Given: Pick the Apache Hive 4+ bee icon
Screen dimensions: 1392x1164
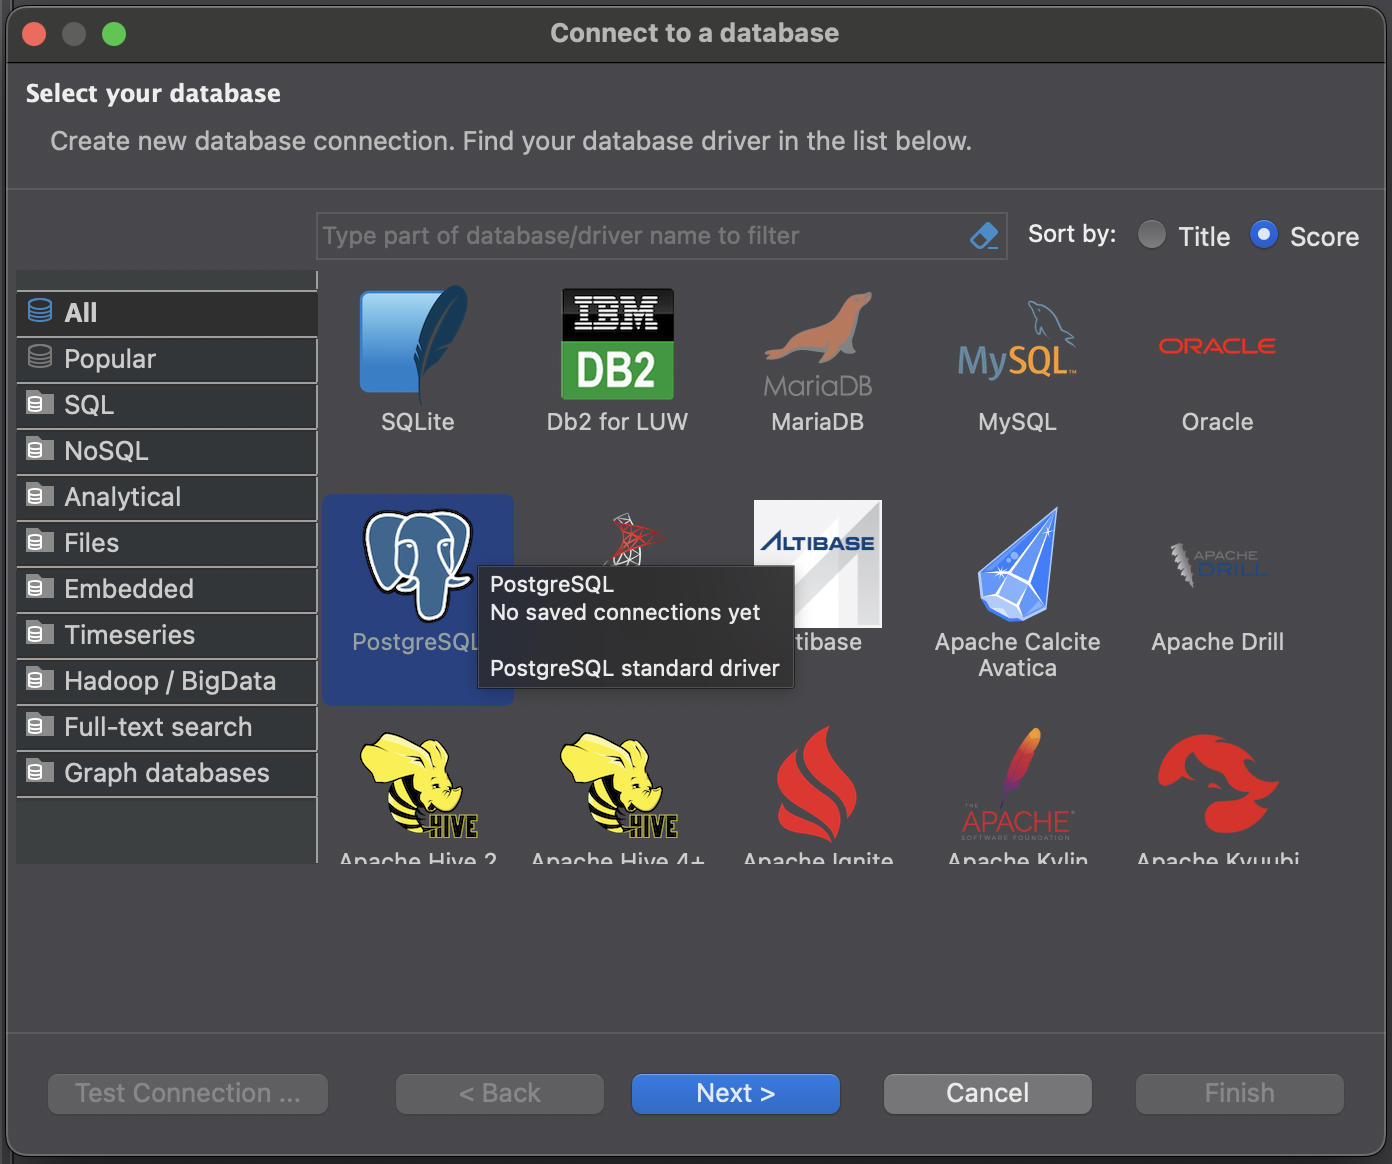Looking at the screenshot, I should [618, 786].
